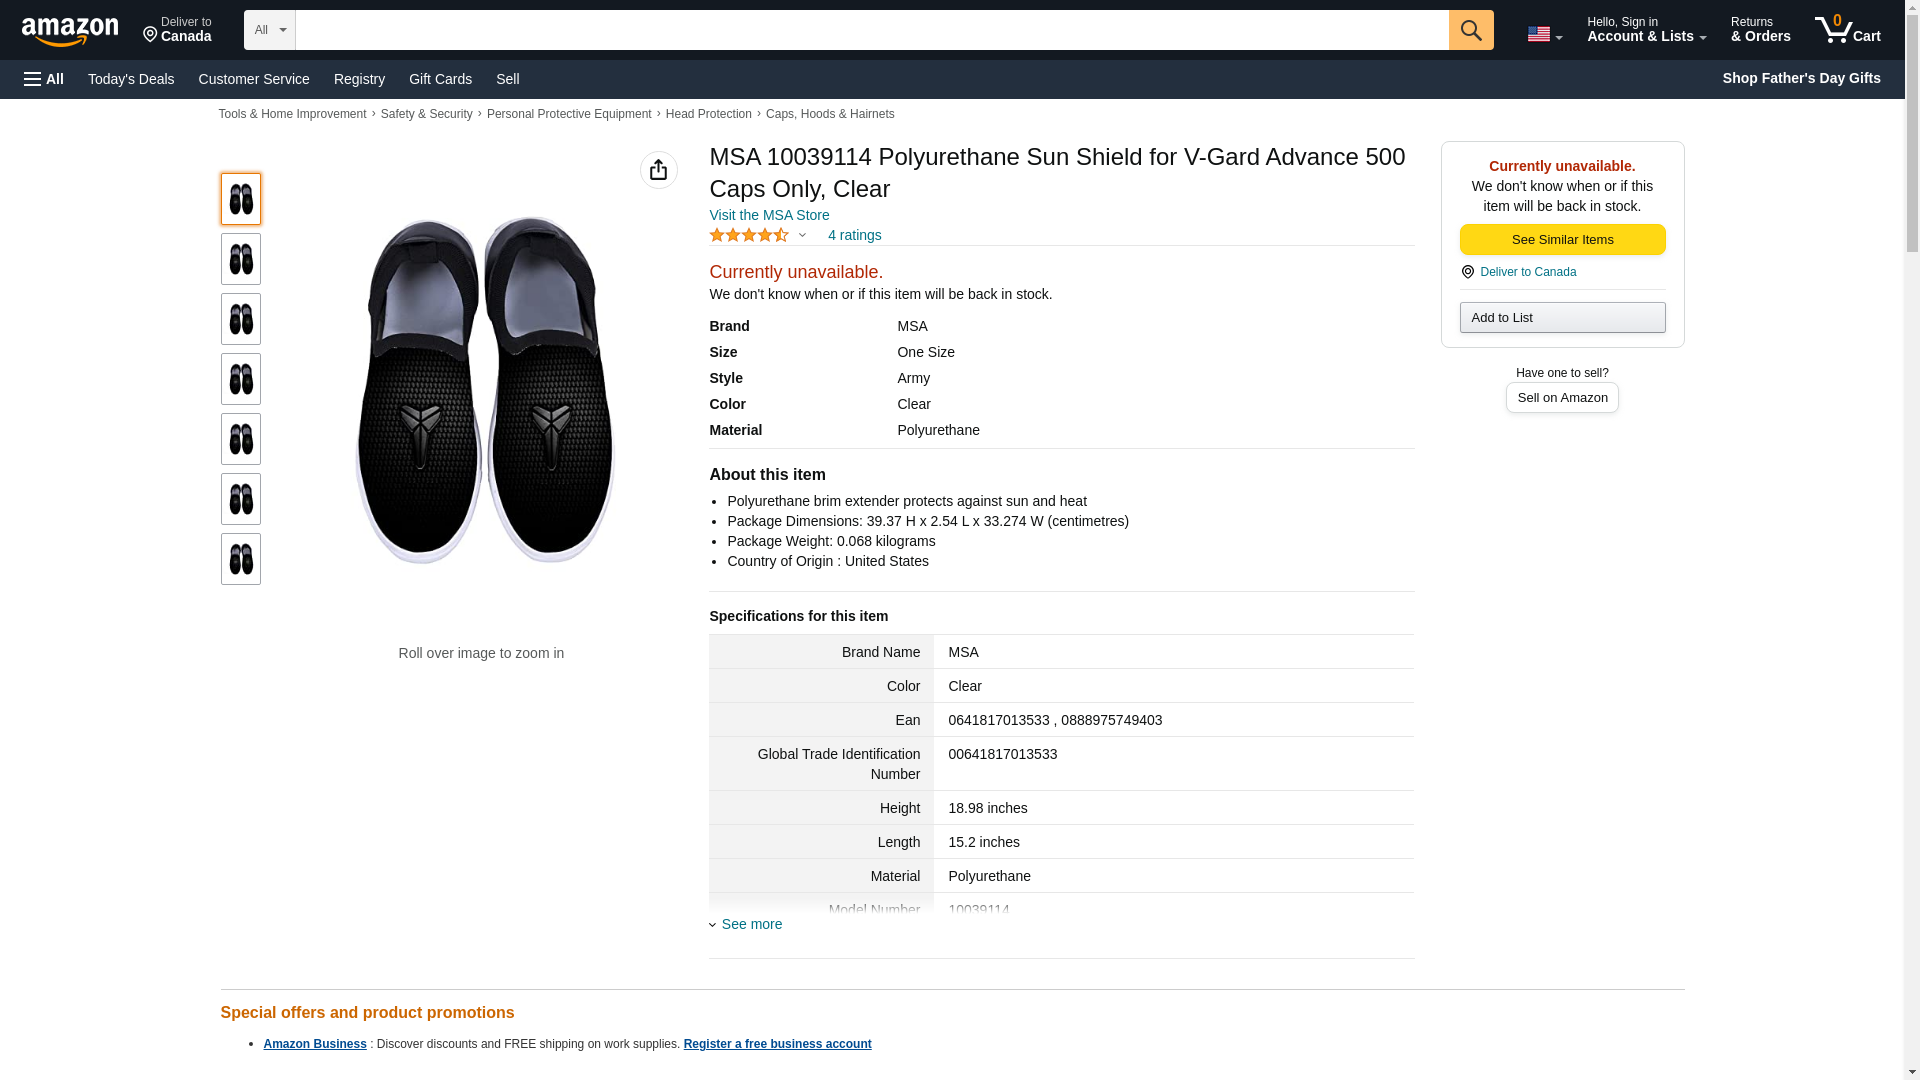Open Gift Cards nav item

[x=440, y=79]
